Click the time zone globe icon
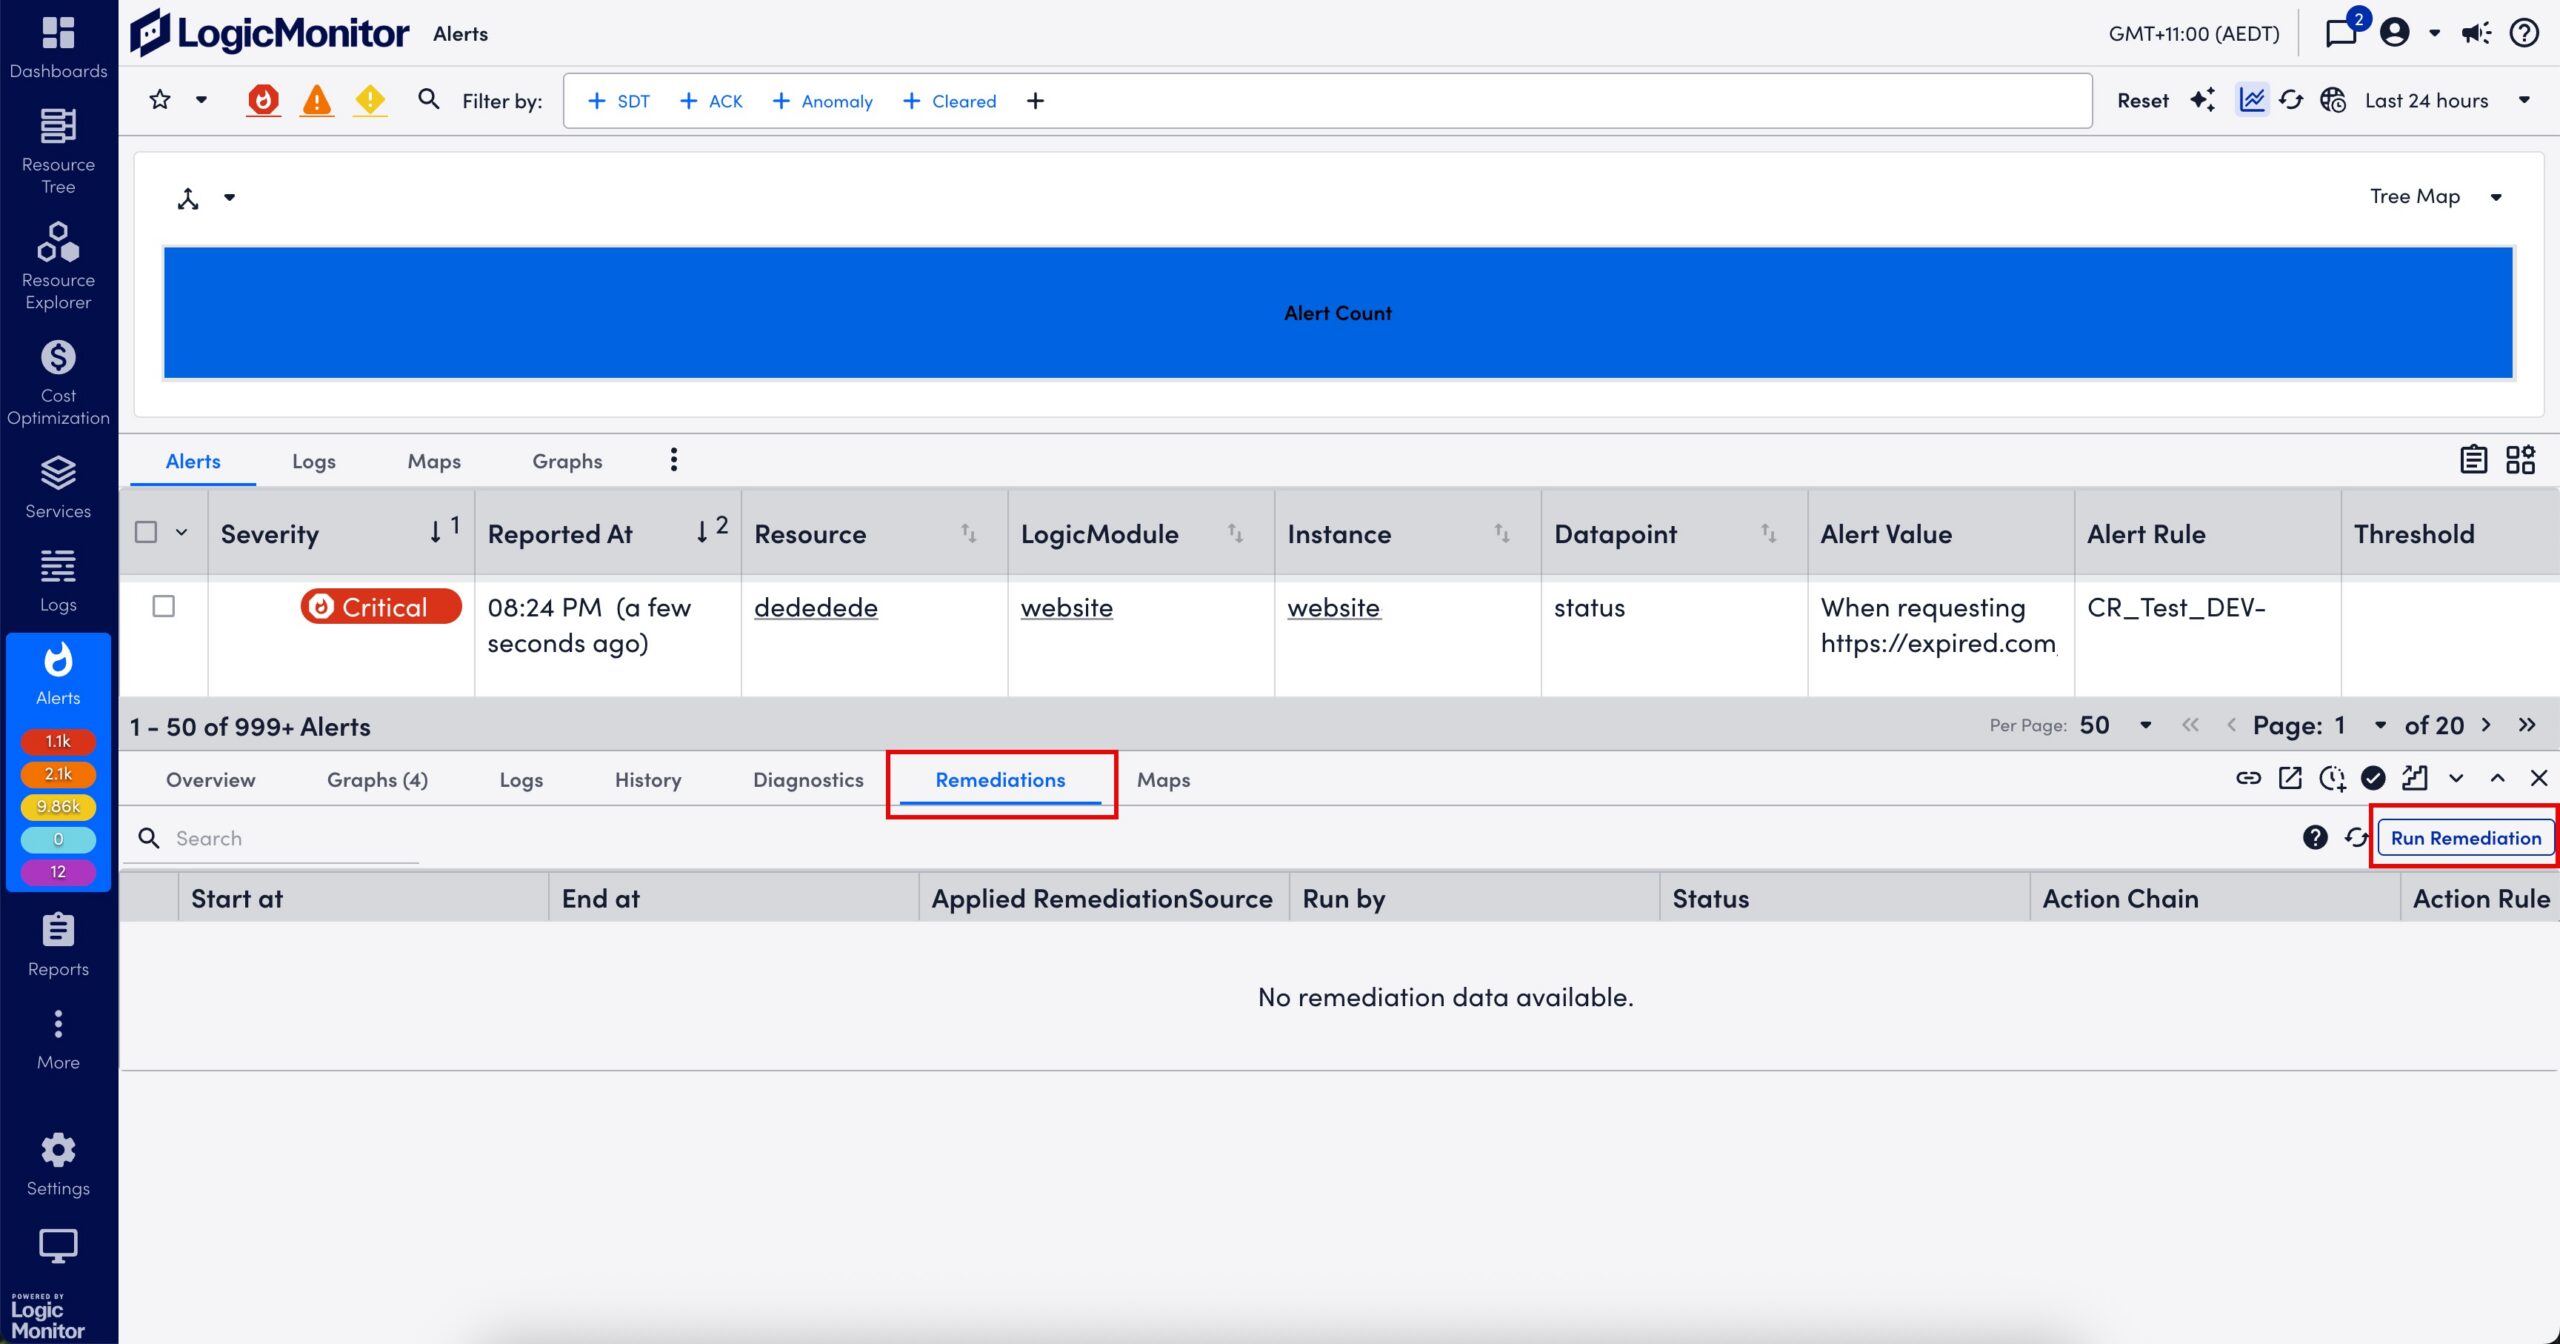 click(x=2333, y=100)
